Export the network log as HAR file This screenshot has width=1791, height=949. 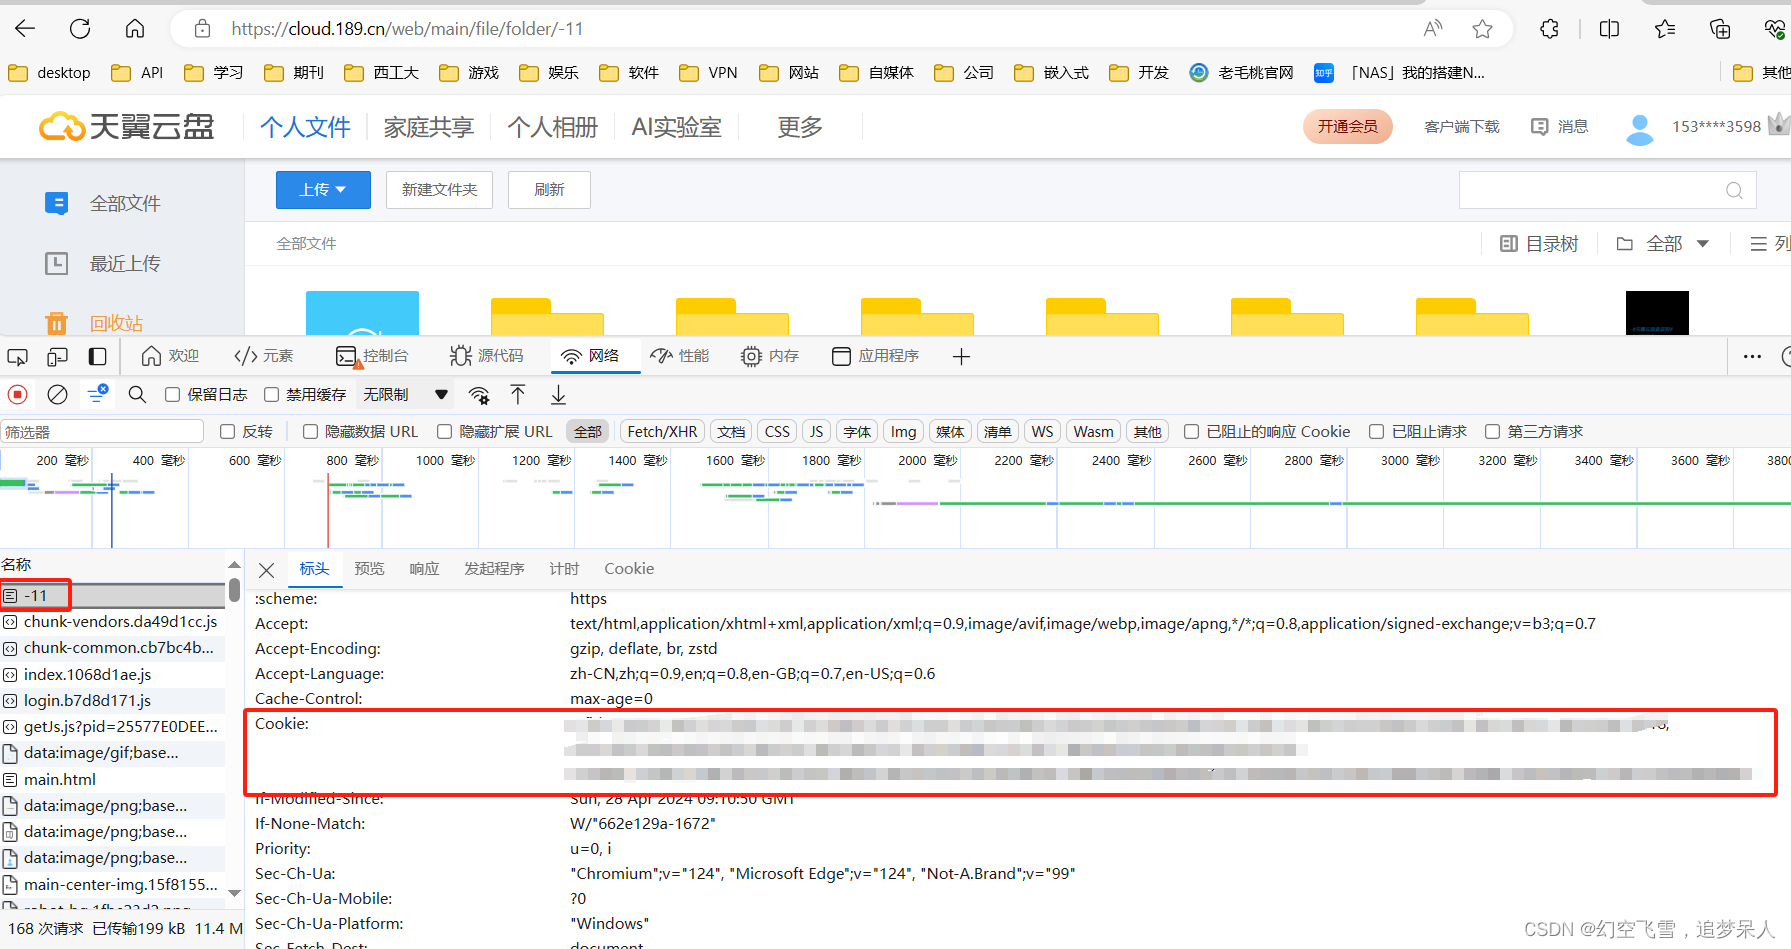558,394
